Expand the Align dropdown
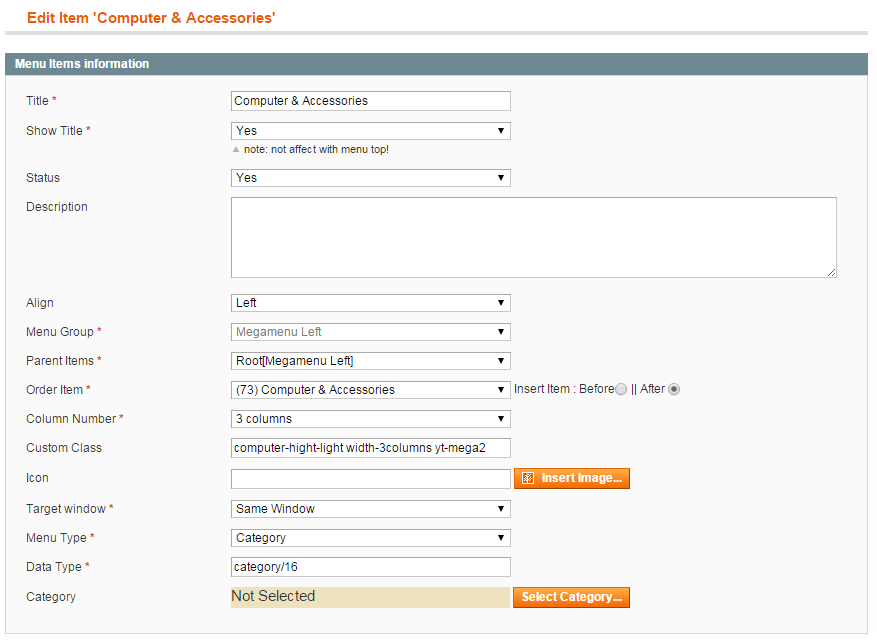This screenshot has width=877, height=640. pos(370,303)
